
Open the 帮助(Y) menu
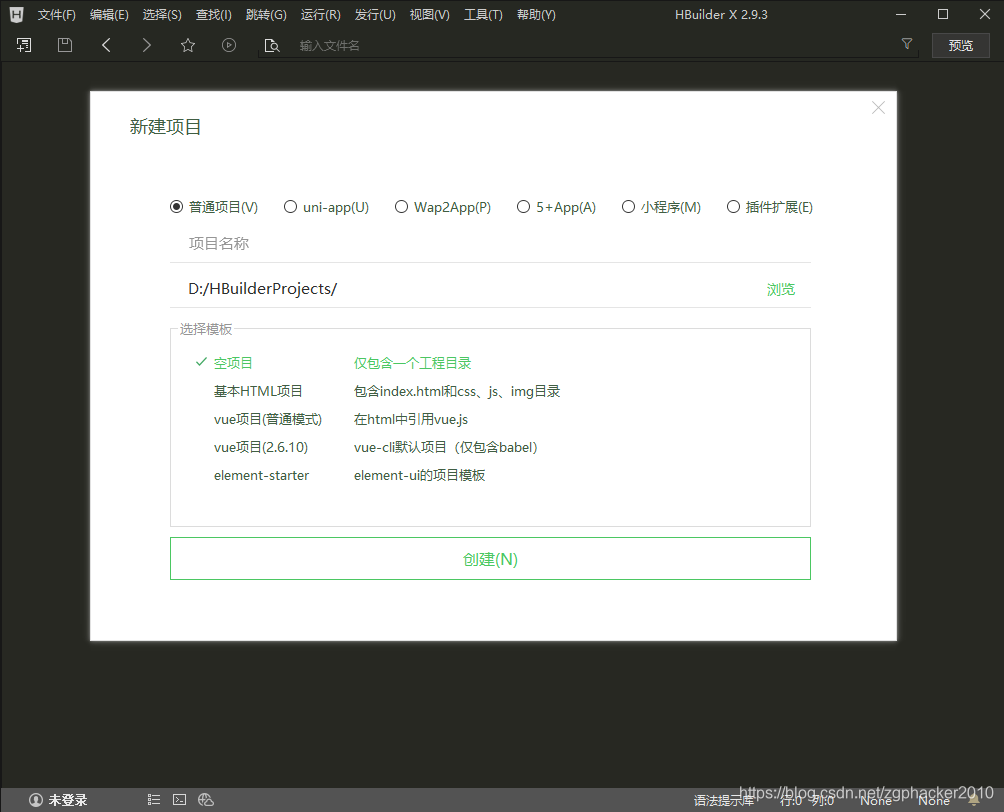coord(536,15)
